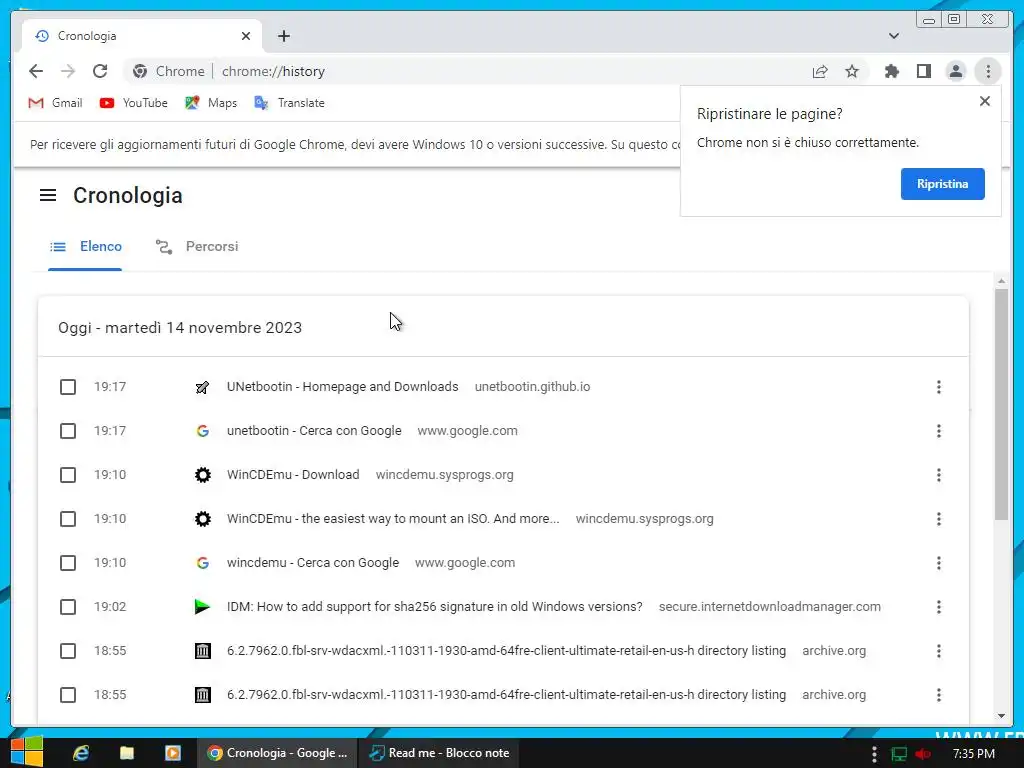
Task: Close the Cronologia tab
Action: tap(246, 36)
